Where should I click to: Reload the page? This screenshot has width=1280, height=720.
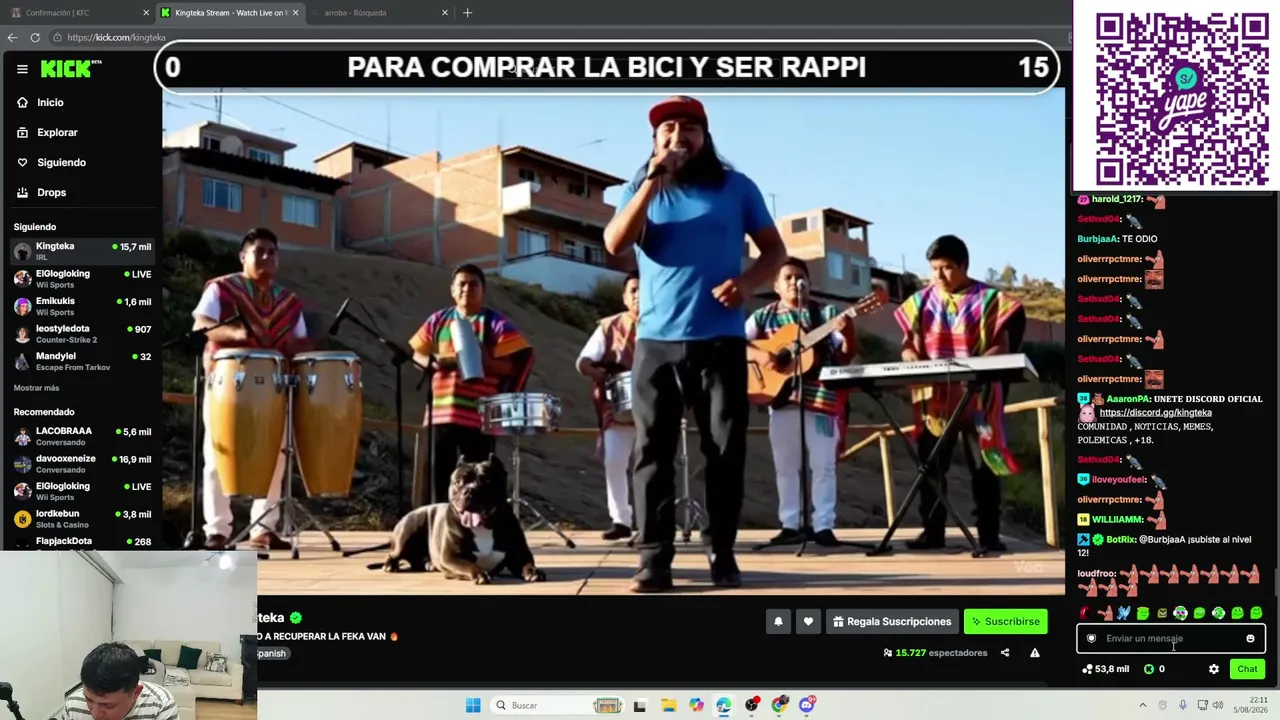tap(35, 37)
